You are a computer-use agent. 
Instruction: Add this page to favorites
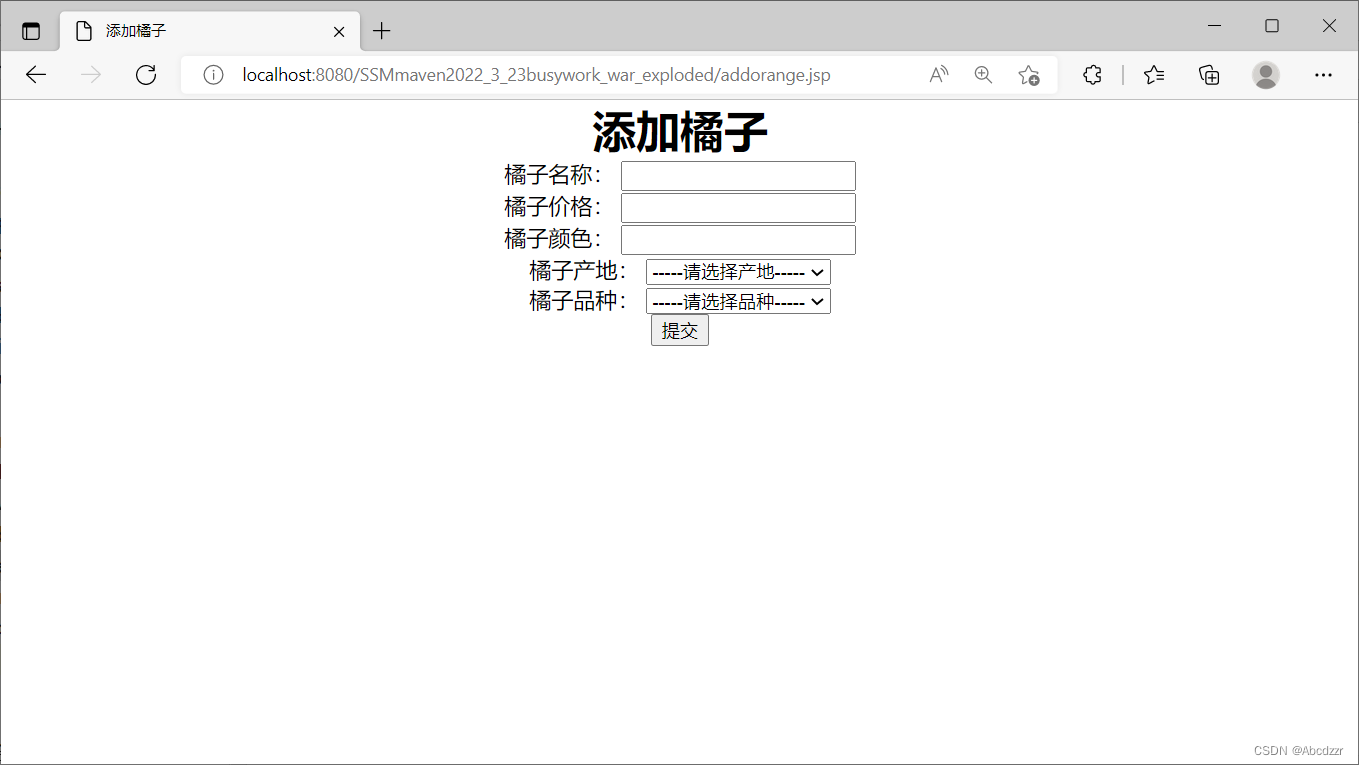coord(1028,75)
